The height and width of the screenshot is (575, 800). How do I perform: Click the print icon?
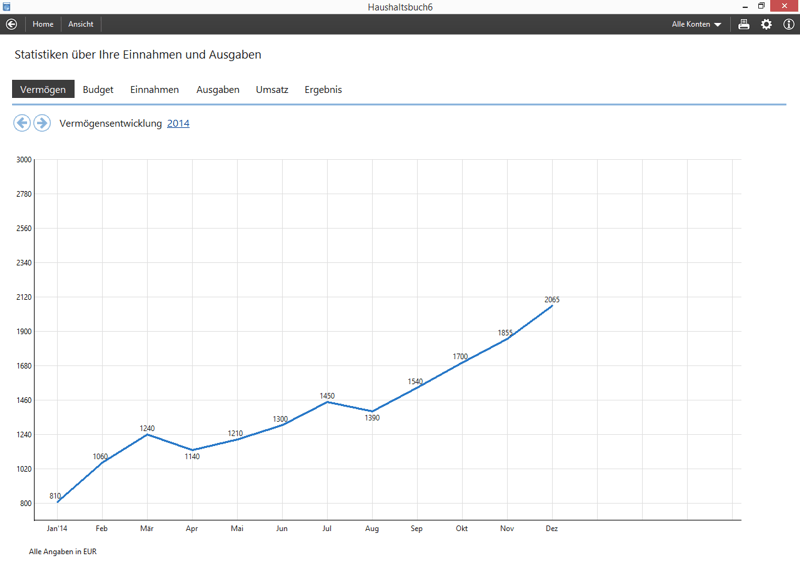(x=744, y=24)
